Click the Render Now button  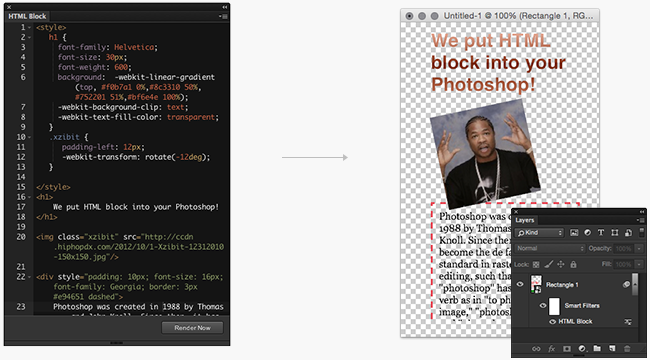[x=192, y=328]
